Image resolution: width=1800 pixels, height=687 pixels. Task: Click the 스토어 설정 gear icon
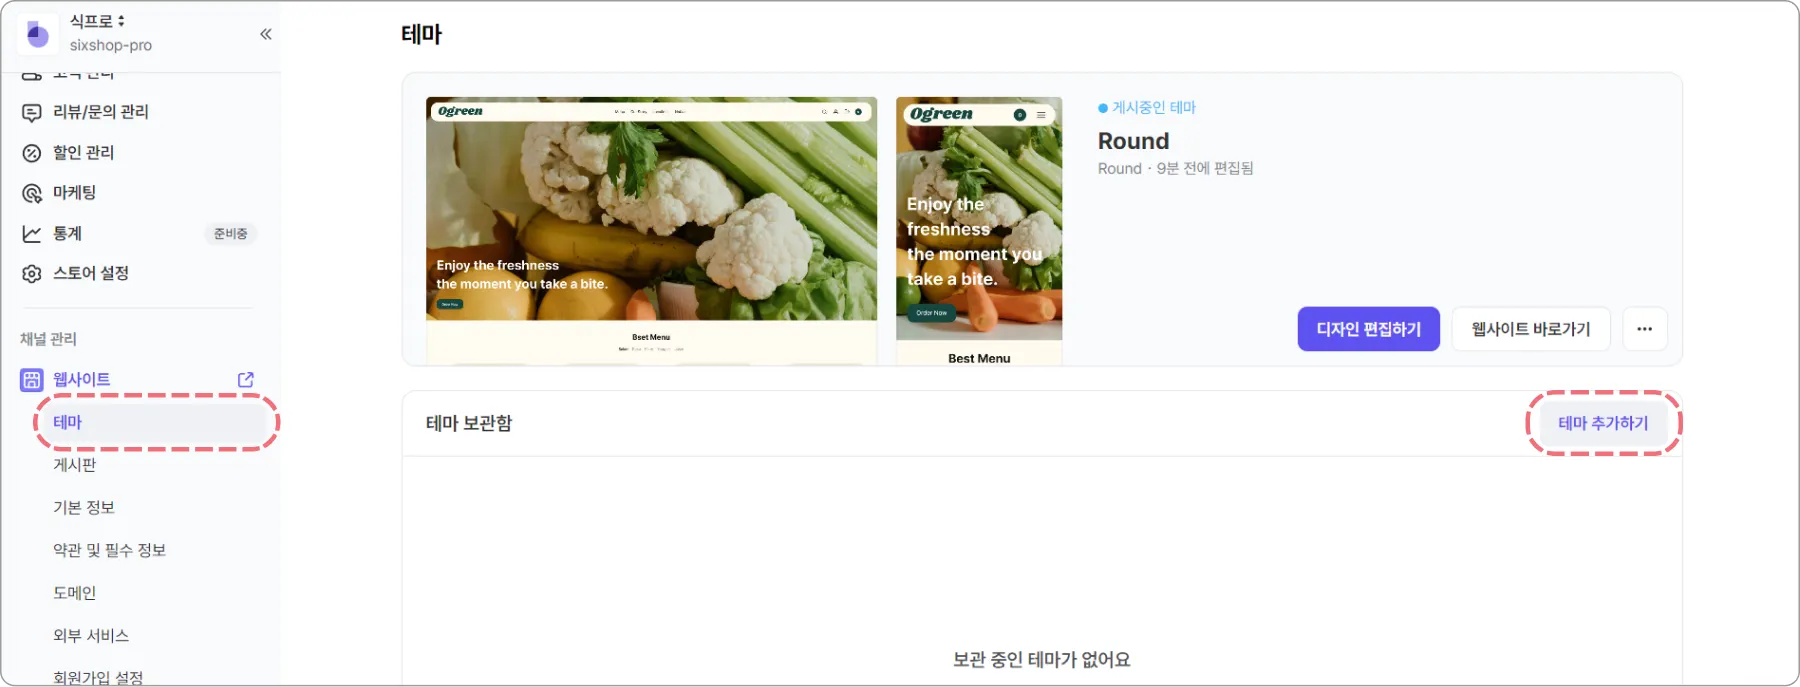[x=32, y=274]
